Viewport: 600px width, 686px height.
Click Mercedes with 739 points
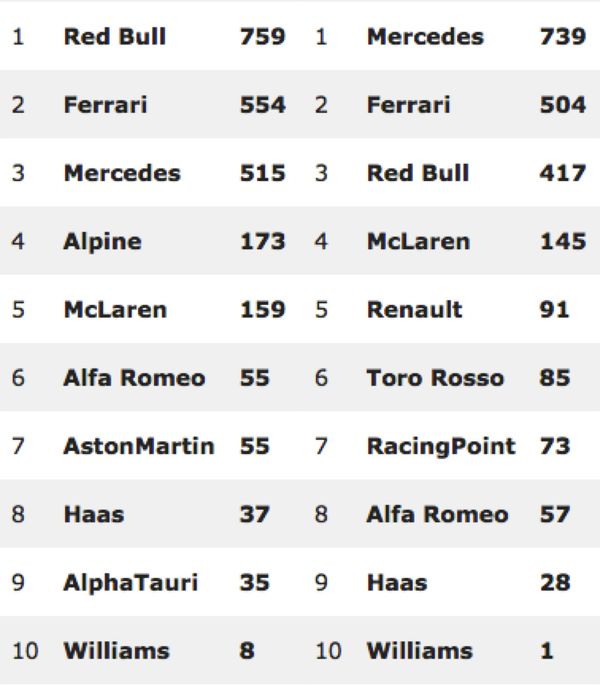[425, 37]
